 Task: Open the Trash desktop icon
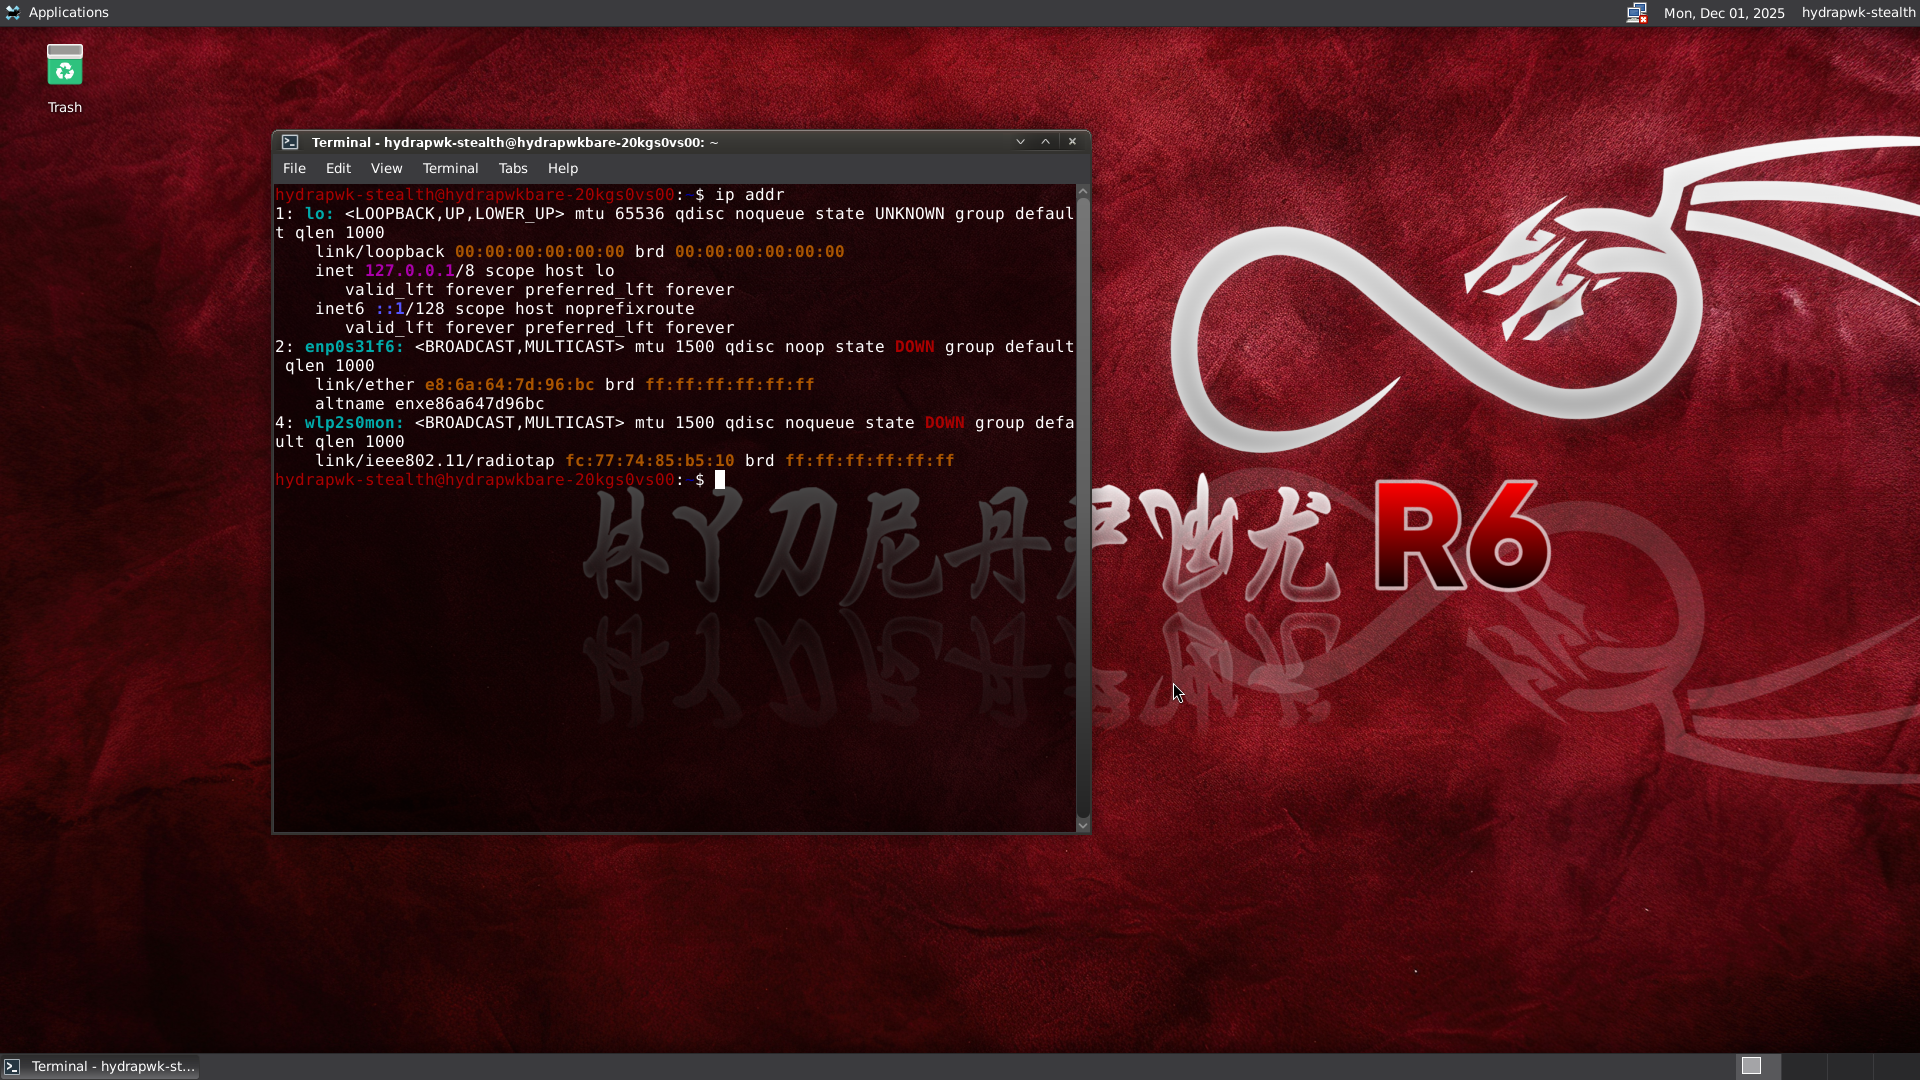65,67
